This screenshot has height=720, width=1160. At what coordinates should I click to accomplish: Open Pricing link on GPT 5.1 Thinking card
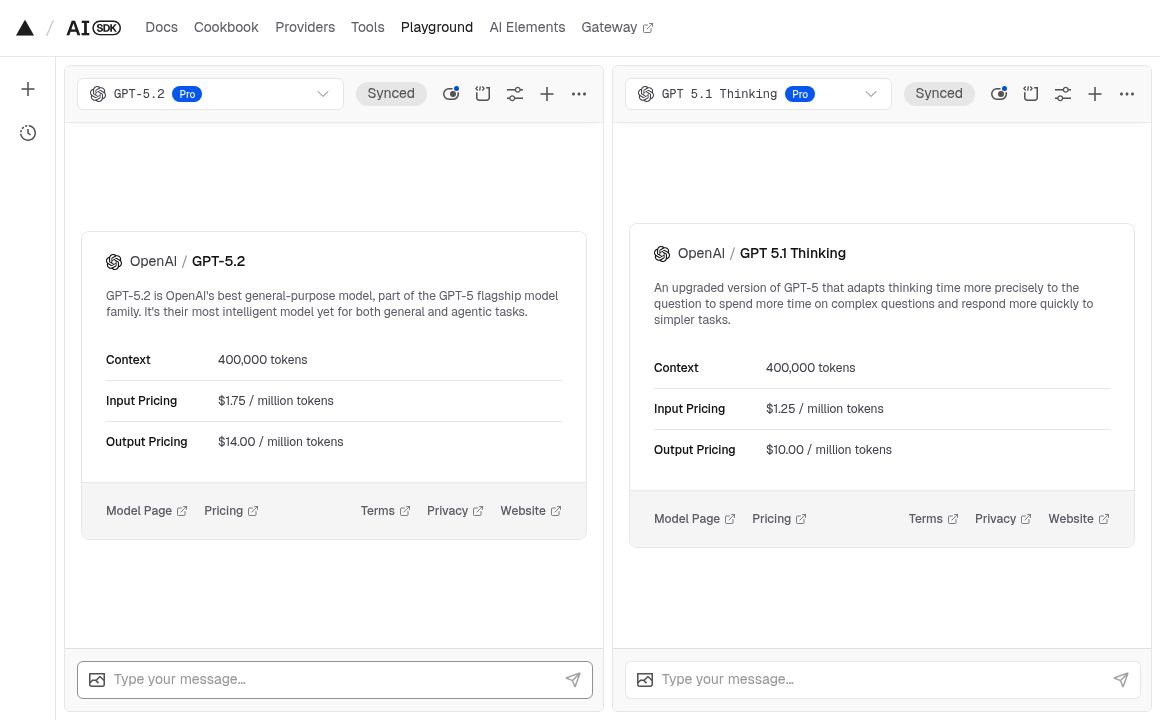pos(779,519)
